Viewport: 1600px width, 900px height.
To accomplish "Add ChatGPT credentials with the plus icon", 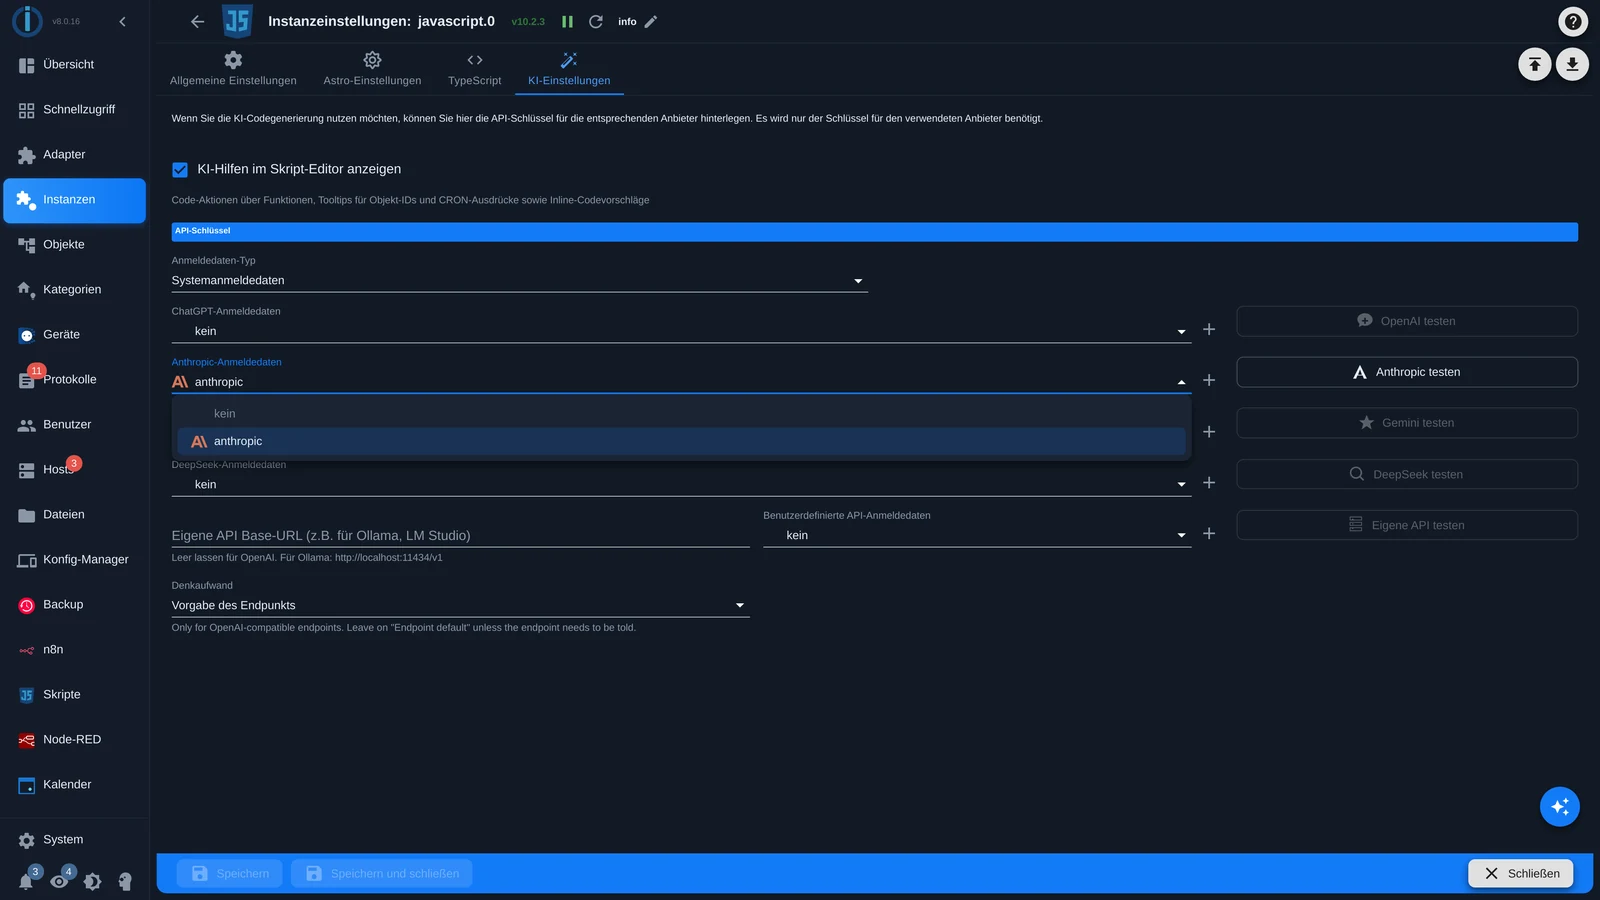I will (1209, 329).
